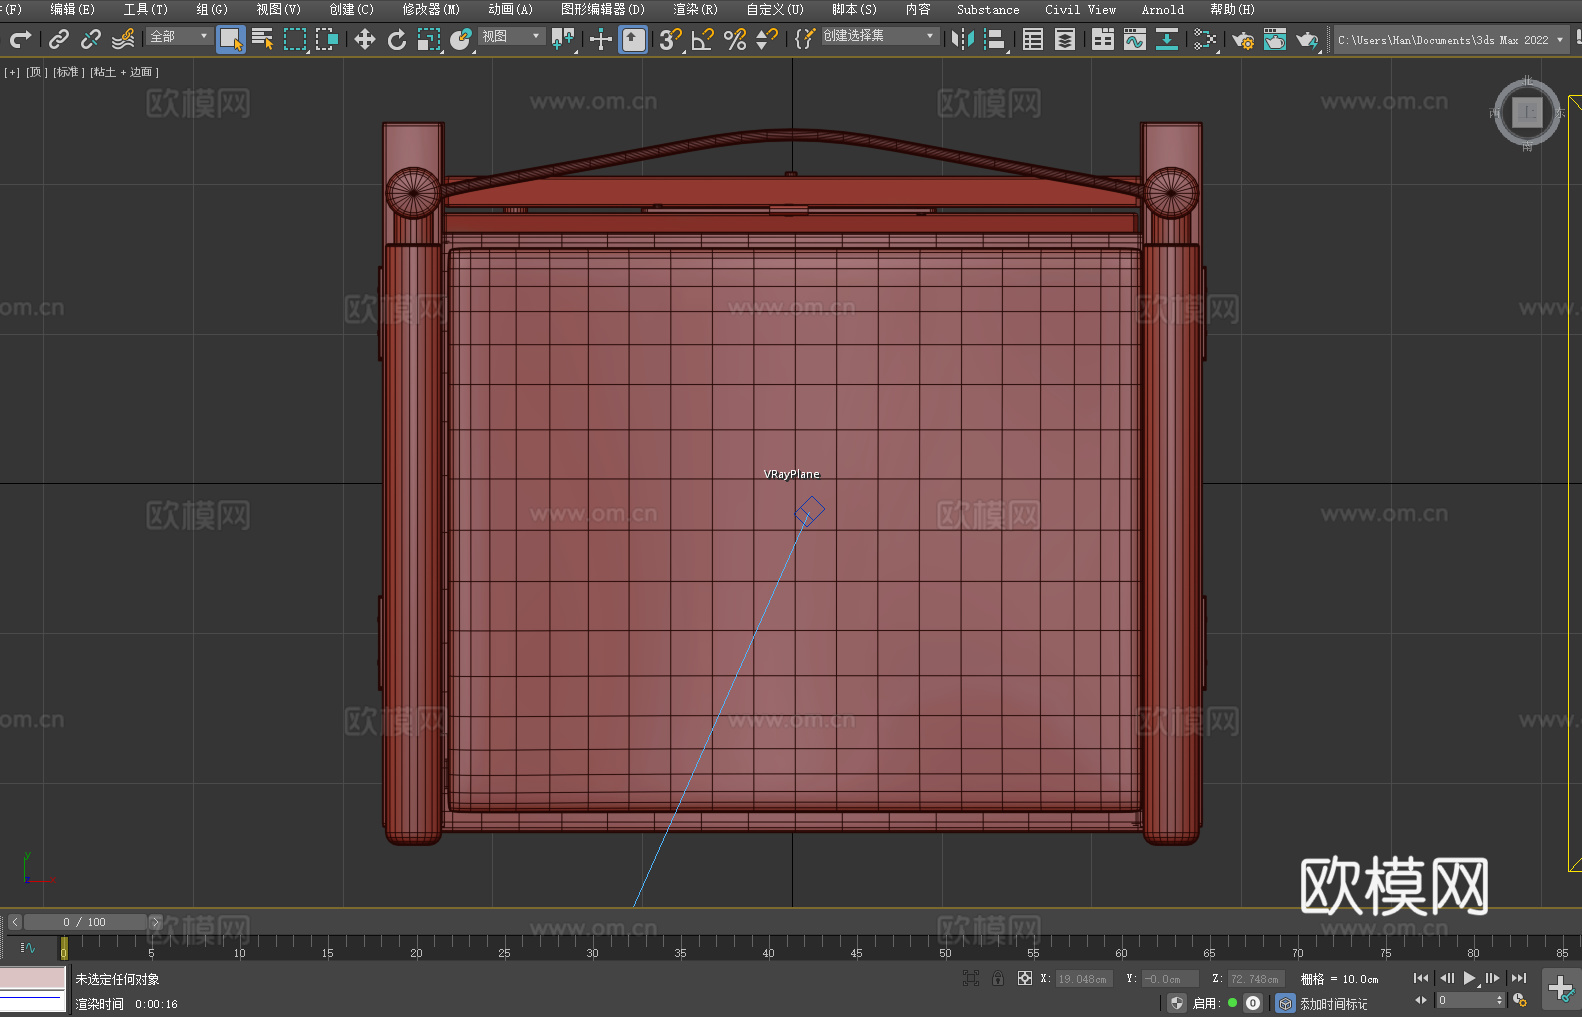Open the Material Editor flyout icon
The width and height of the screenshot is (1582, 1017).
click(1205, 39)
